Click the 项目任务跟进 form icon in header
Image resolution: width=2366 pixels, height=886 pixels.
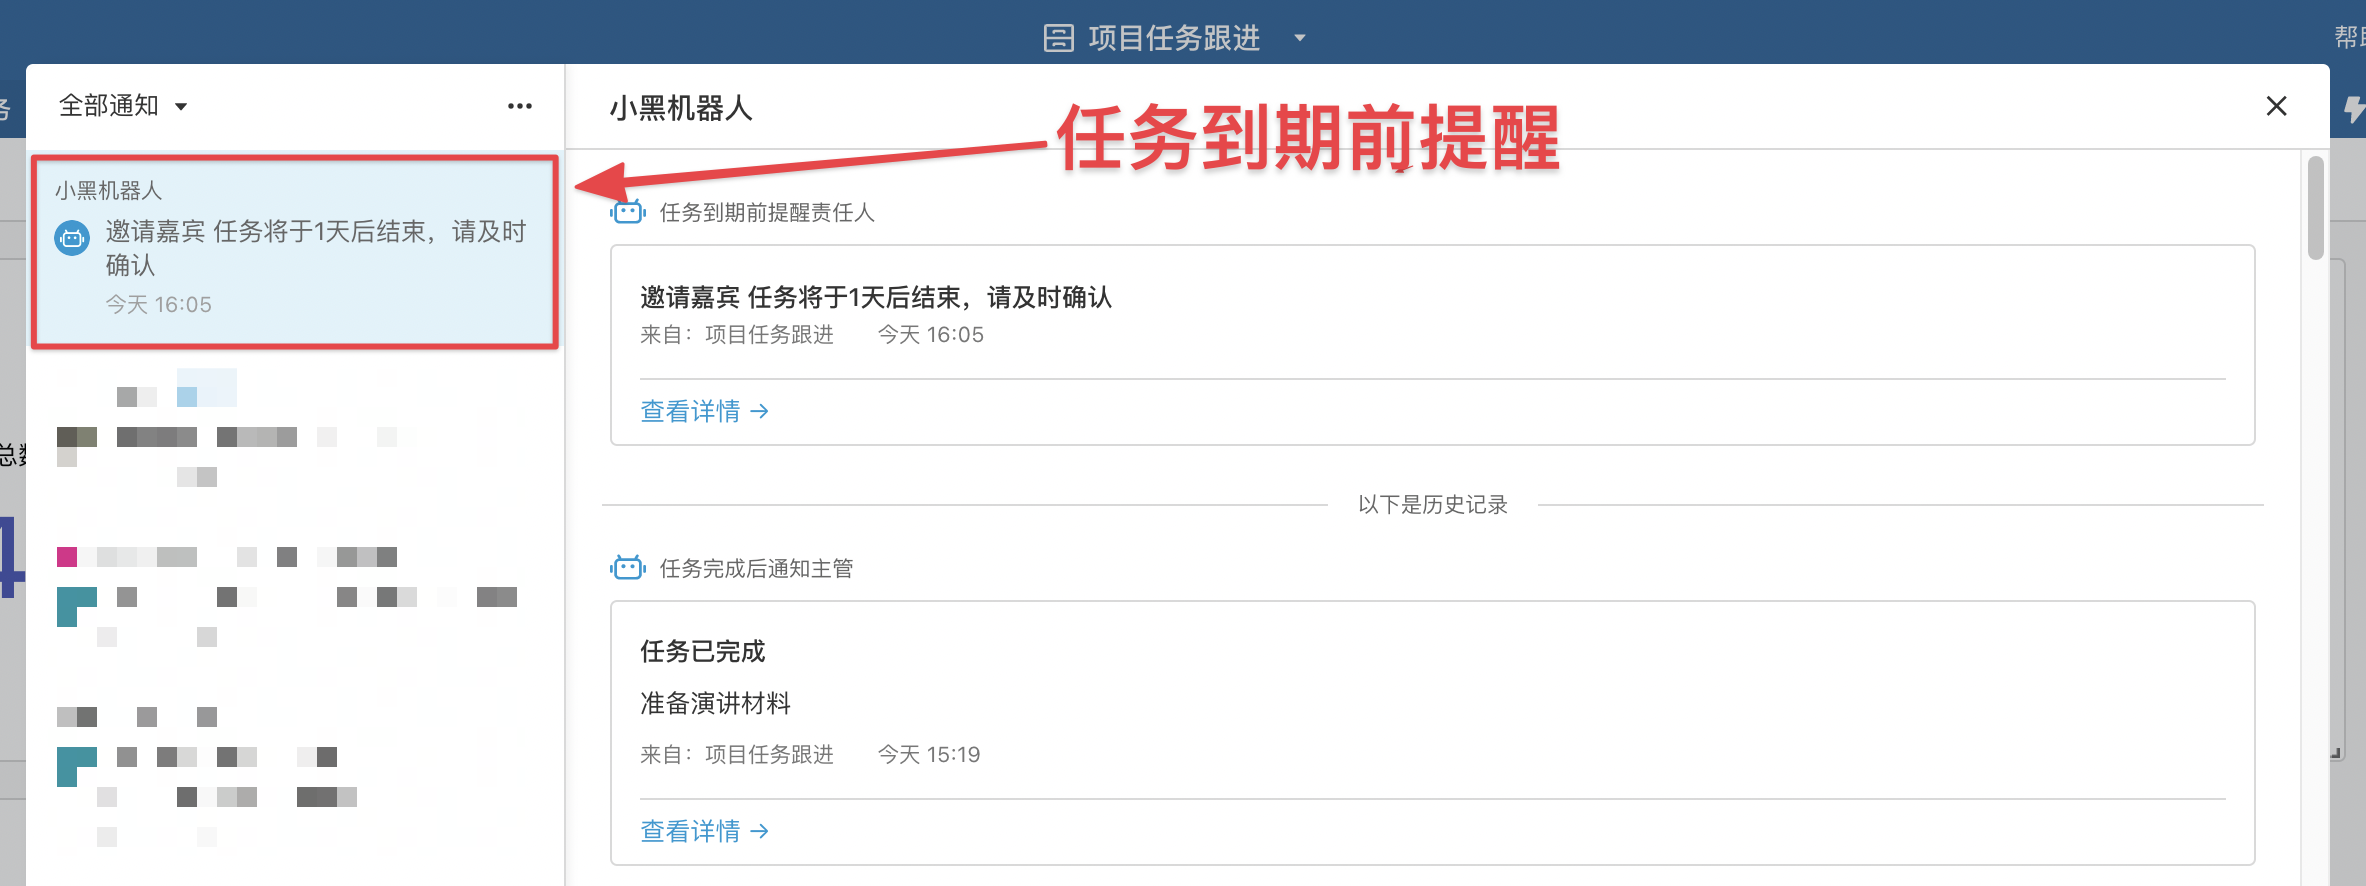[1058, 38]
